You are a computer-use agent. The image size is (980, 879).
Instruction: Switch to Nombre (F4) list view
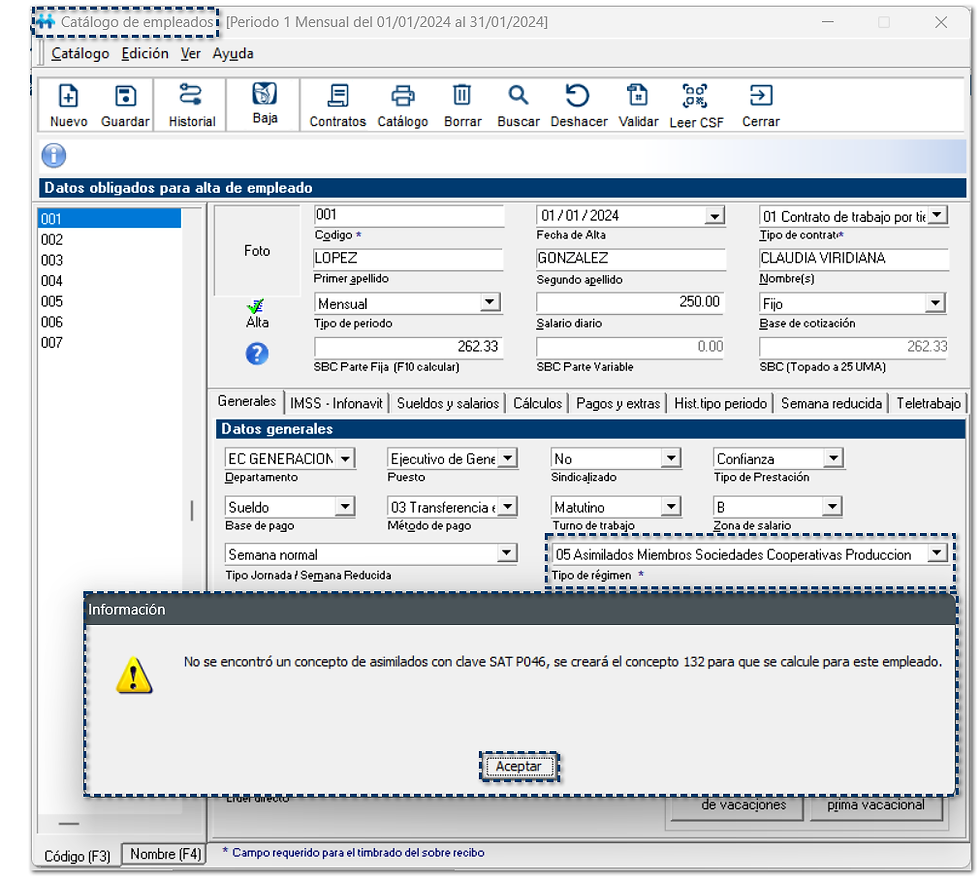(x=164, y=854)
